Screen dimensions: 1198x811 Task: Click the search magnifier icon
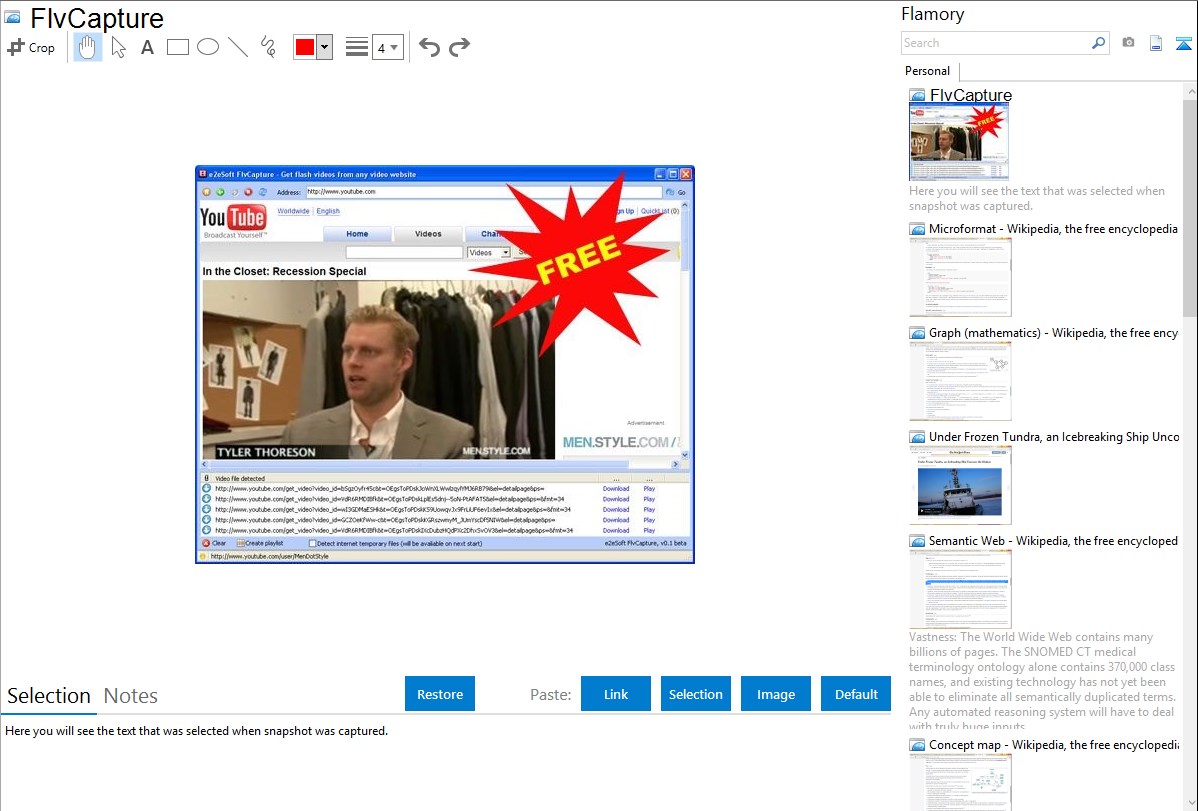click(x=1099, y=43)
